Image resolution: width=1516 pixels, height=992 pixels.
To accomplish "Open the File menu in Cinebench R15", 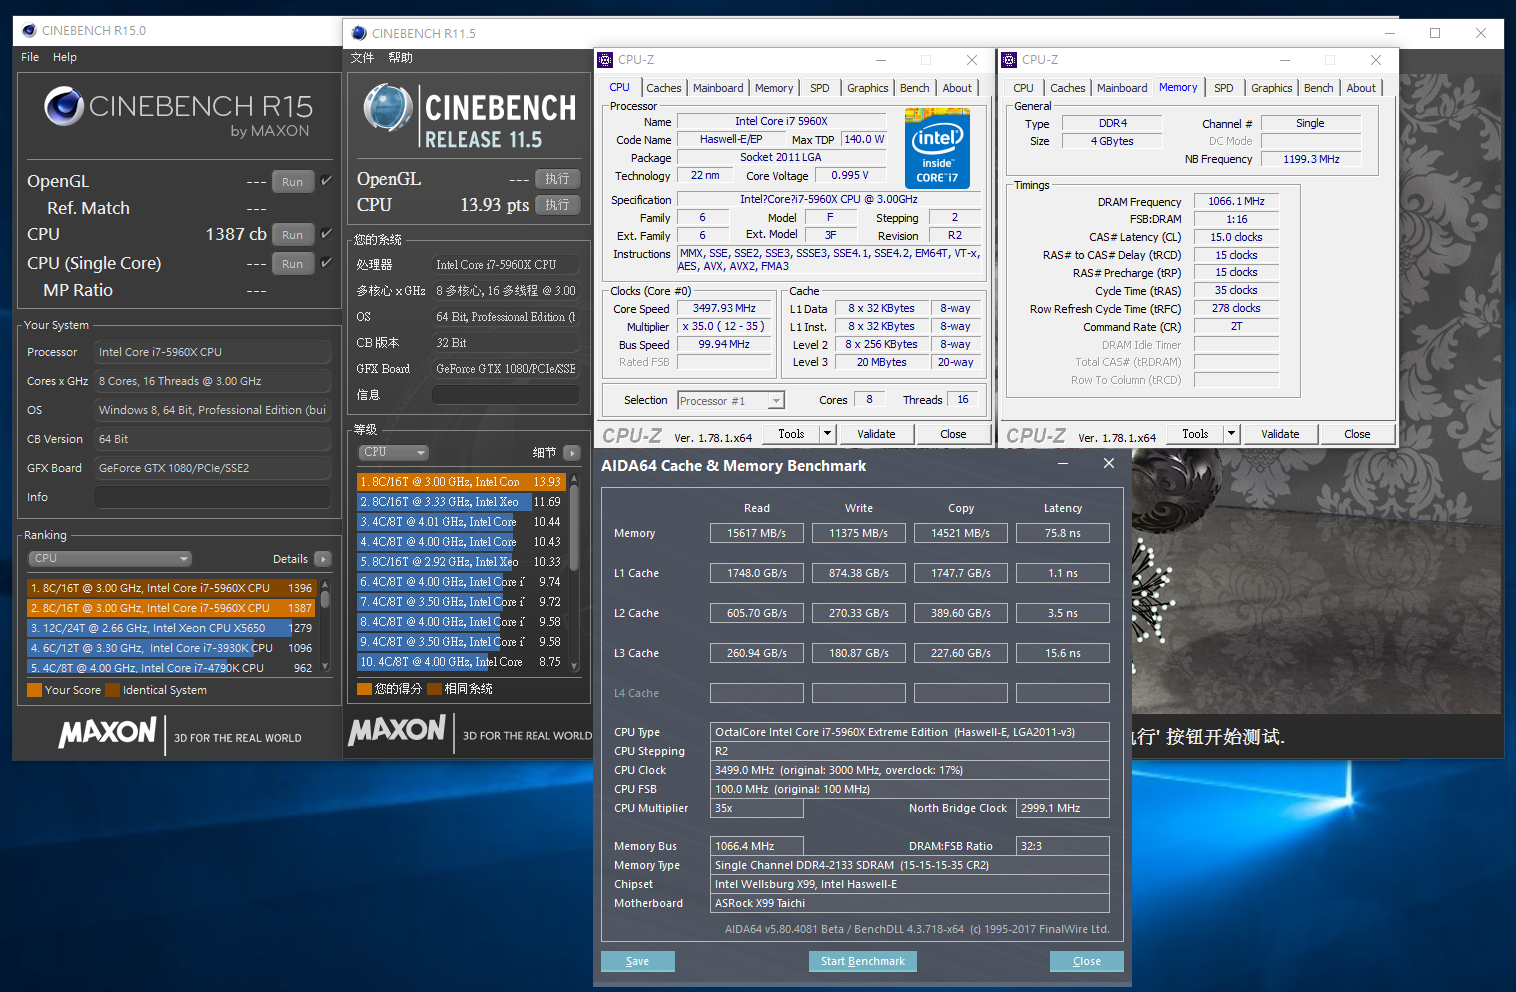I will tap(30, 57).
